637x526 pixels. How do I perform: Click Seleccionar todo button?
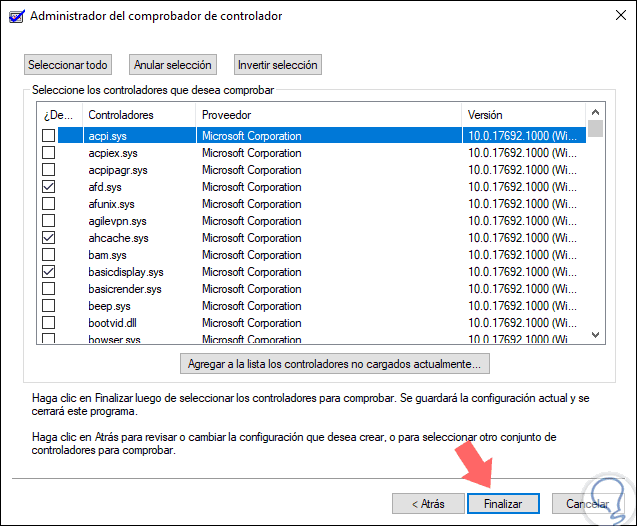tap(68, 65)
